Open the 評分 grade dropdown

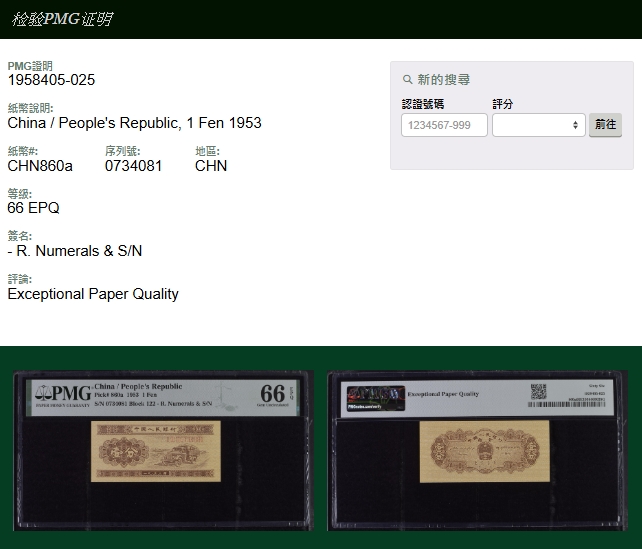coord(538,125)
